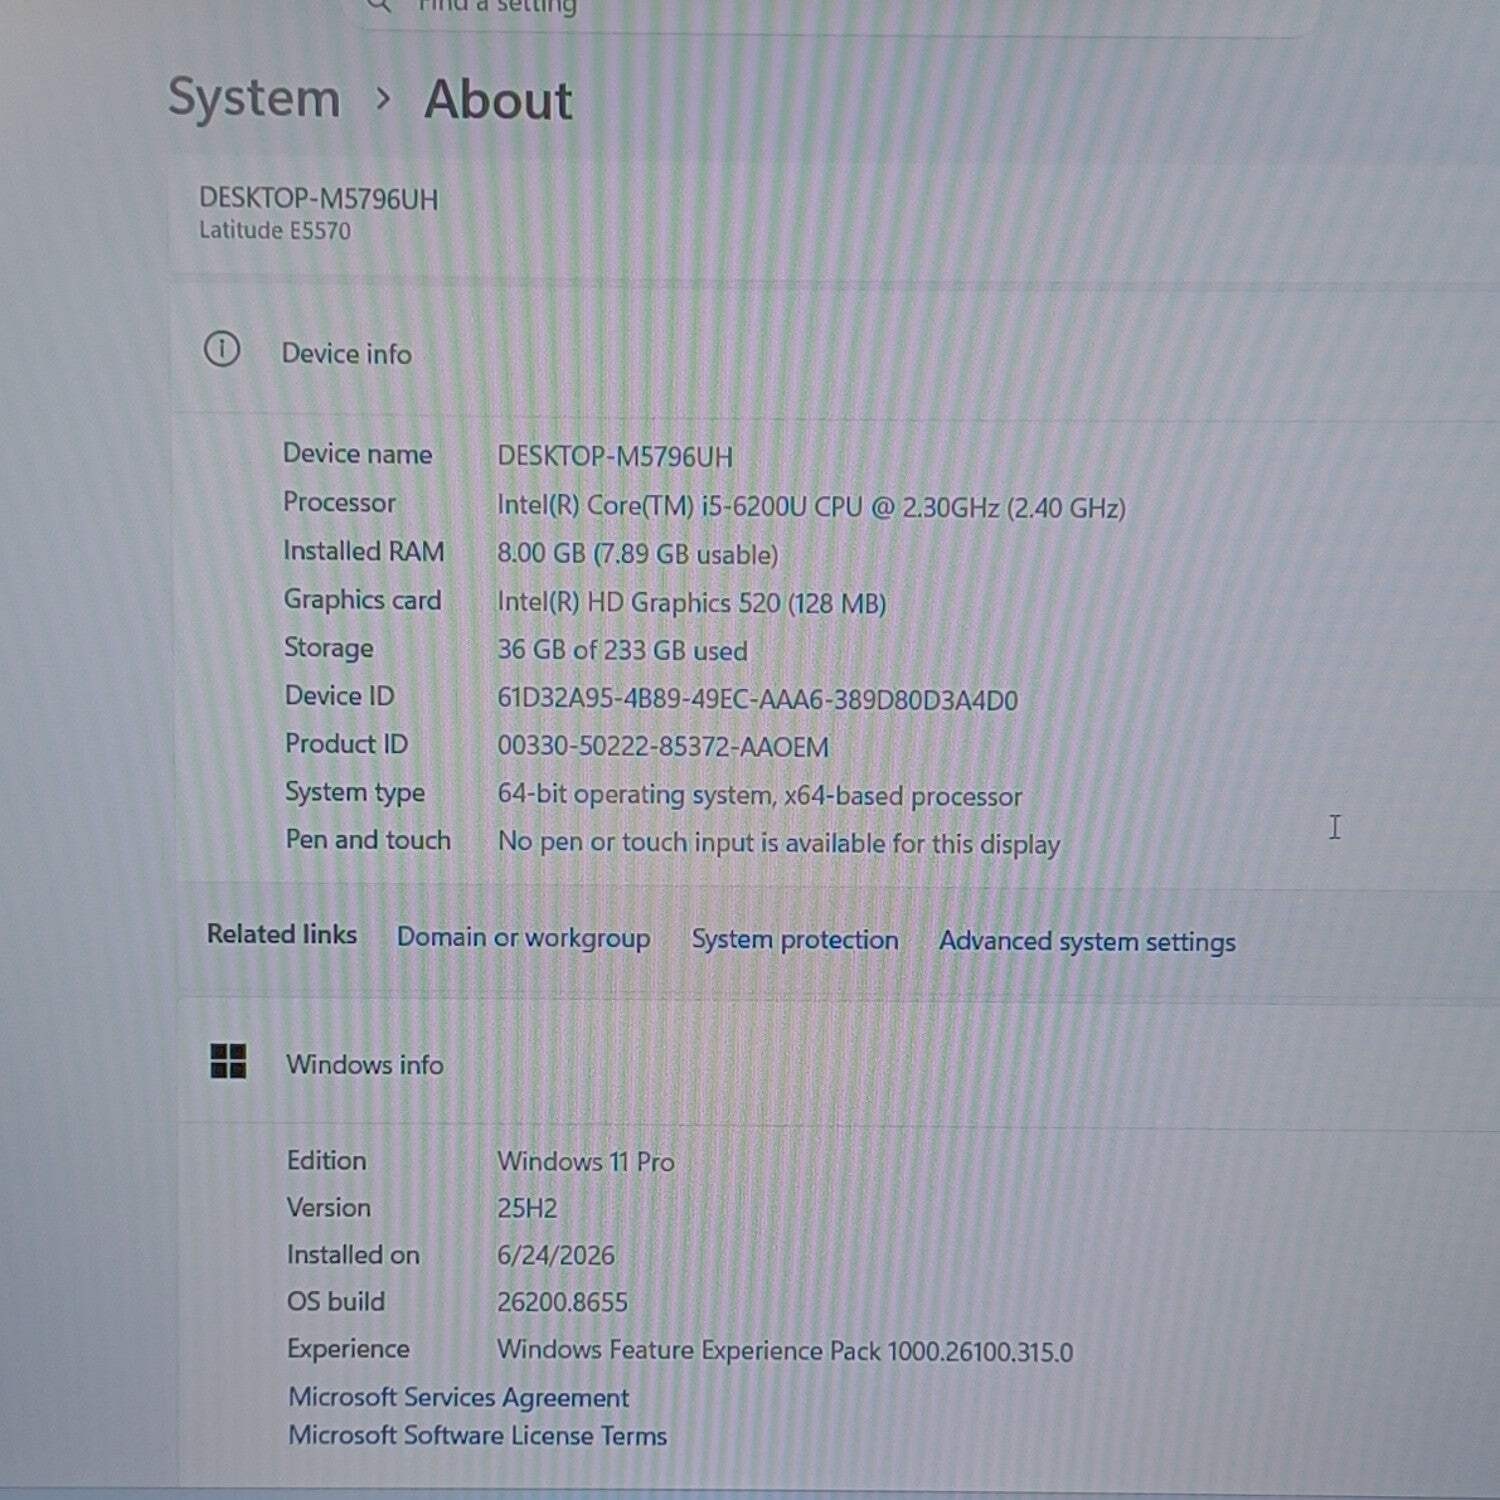Click the OS build row label
The image size is (1500, 1500).
[x=336, y=1301]
